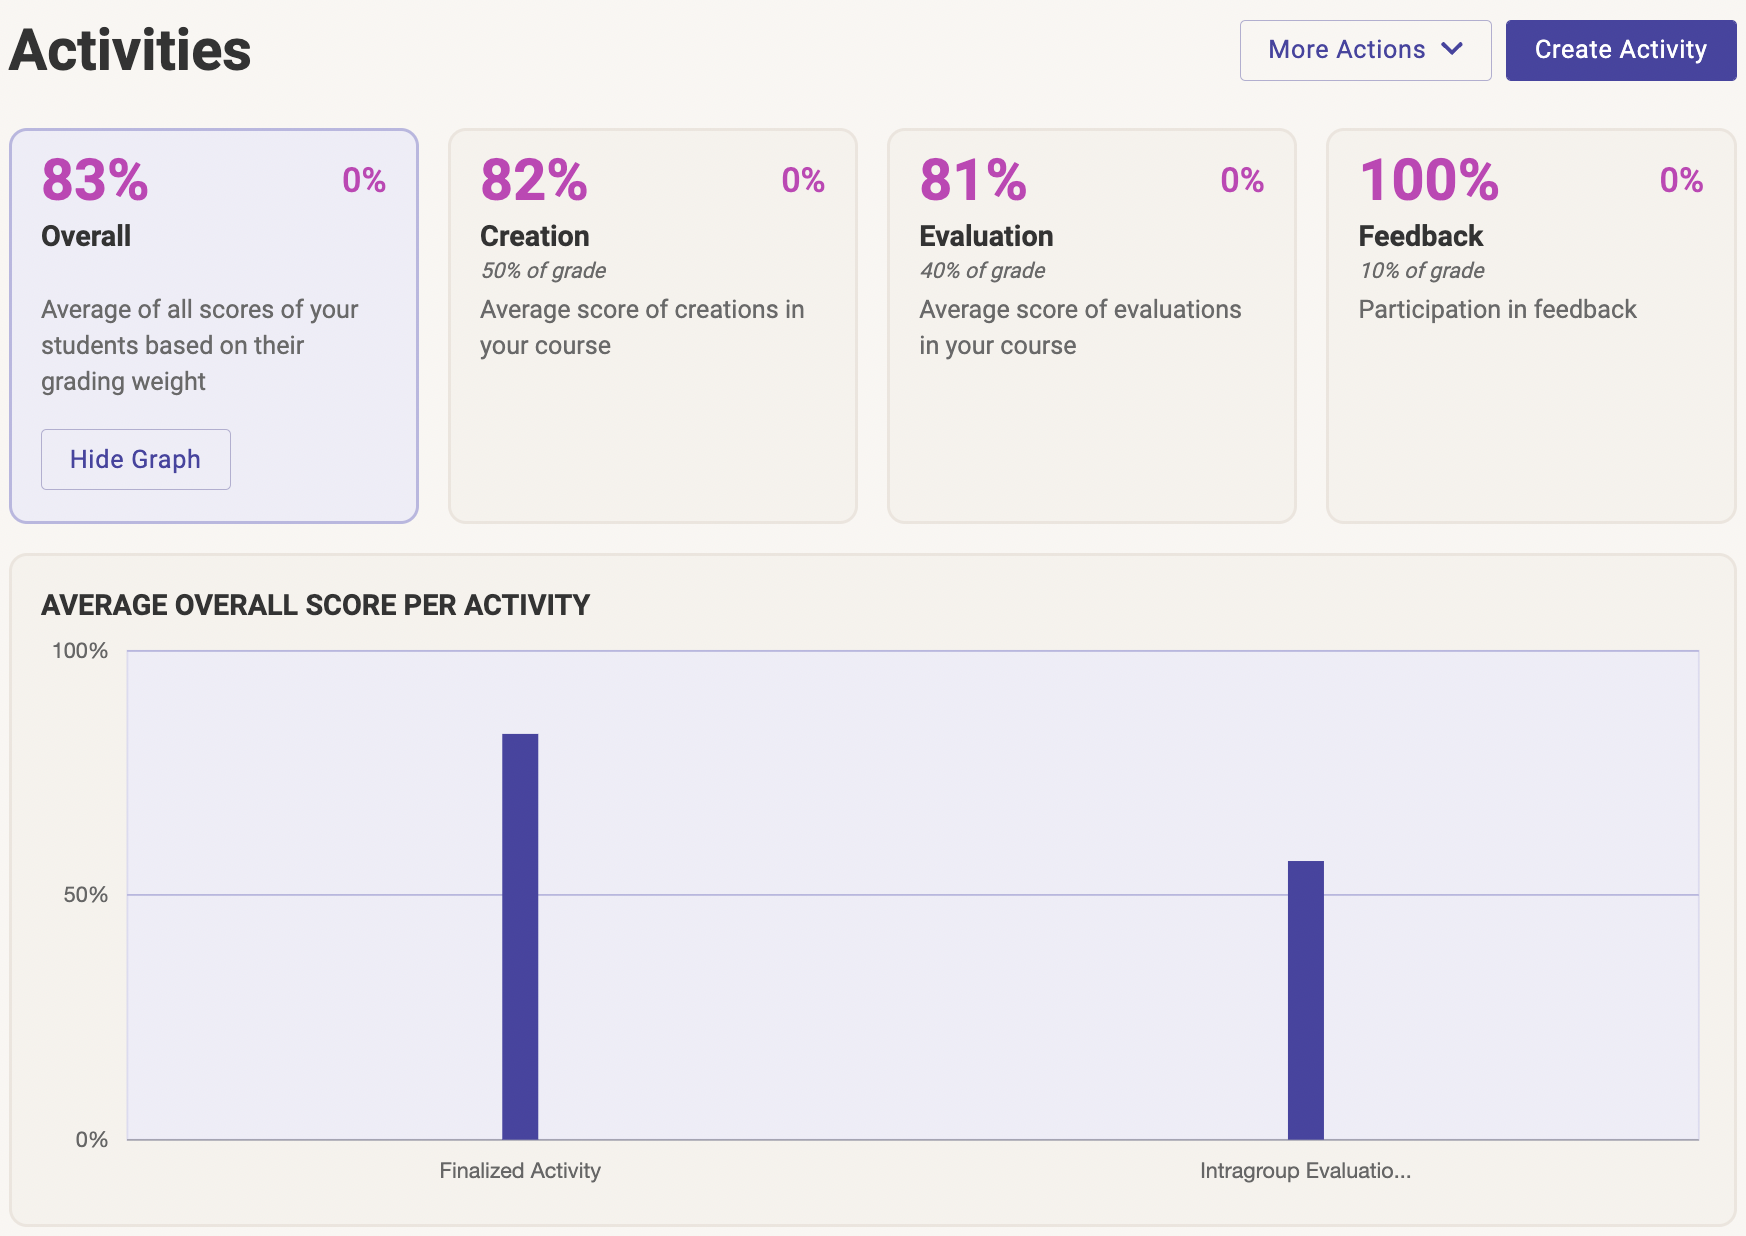1746x1236 pixels.
Task: Click the Intragroup Evaluatio... label
Action: point(1306,1170)
